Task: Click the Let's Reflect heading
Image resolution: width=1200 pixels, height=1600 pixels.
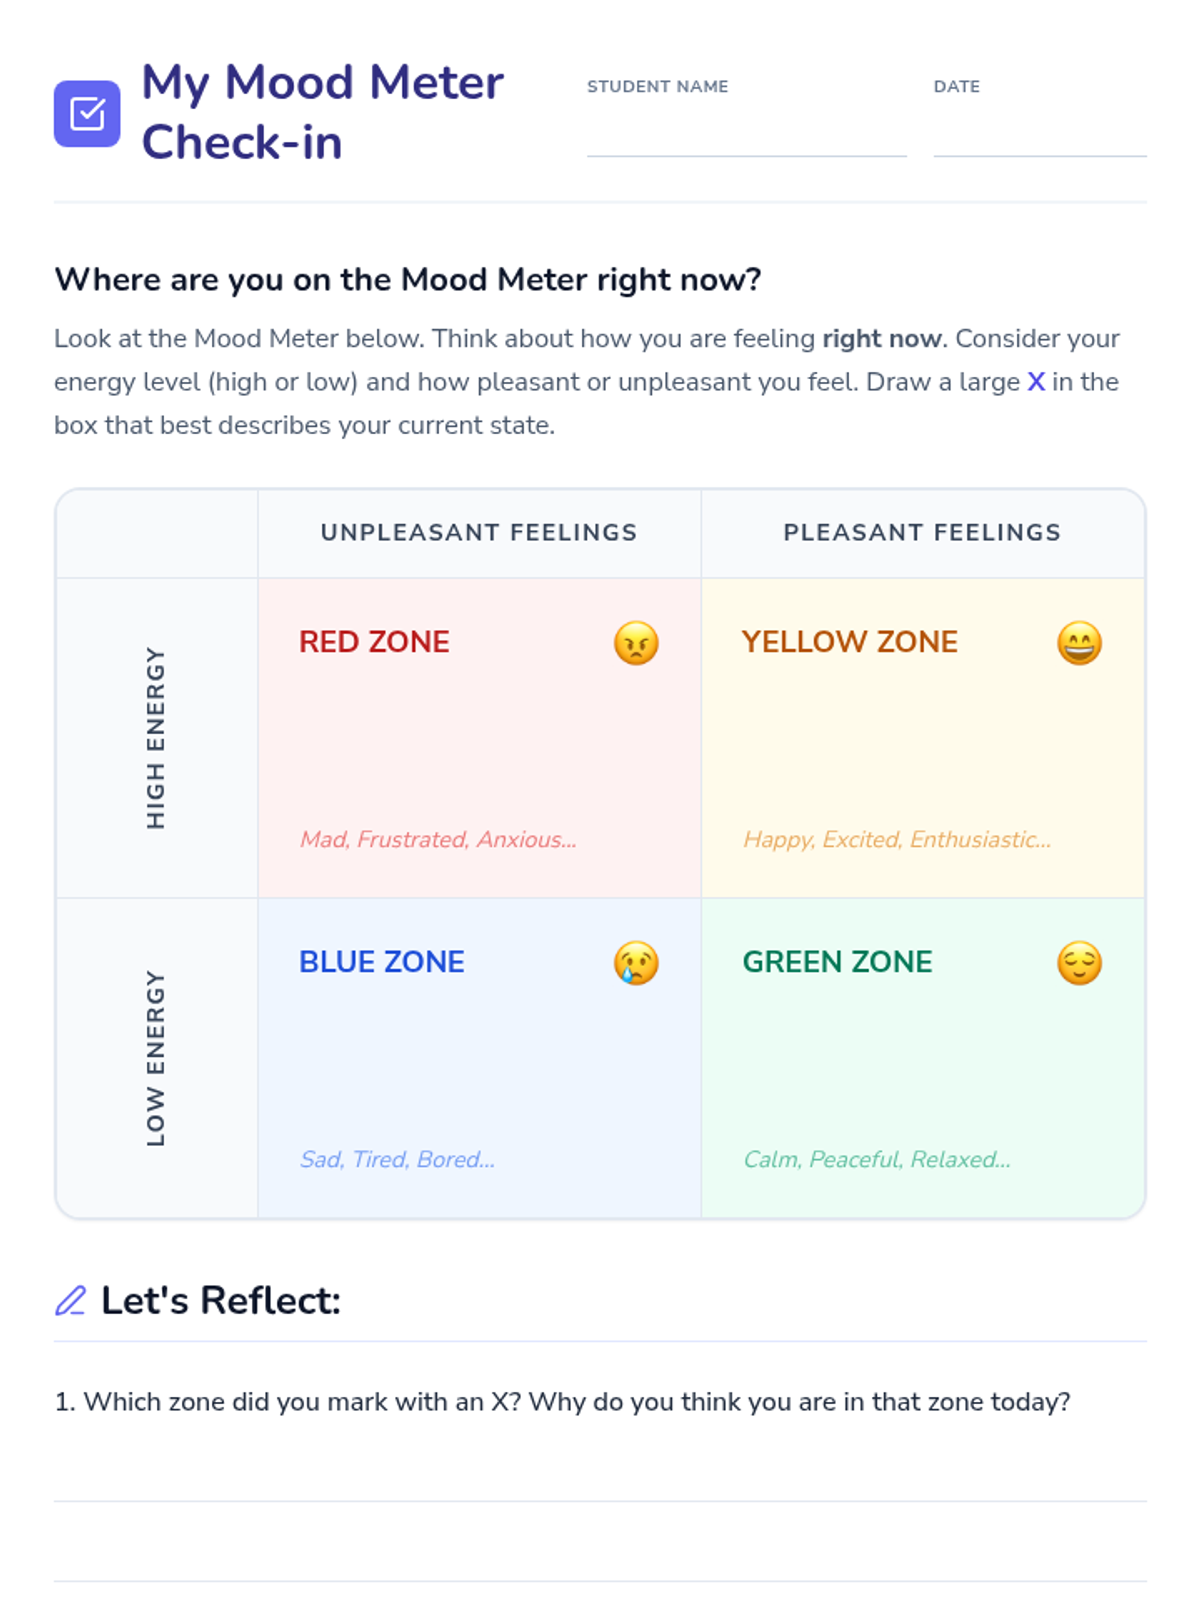Action: (x=221, y=1300)
